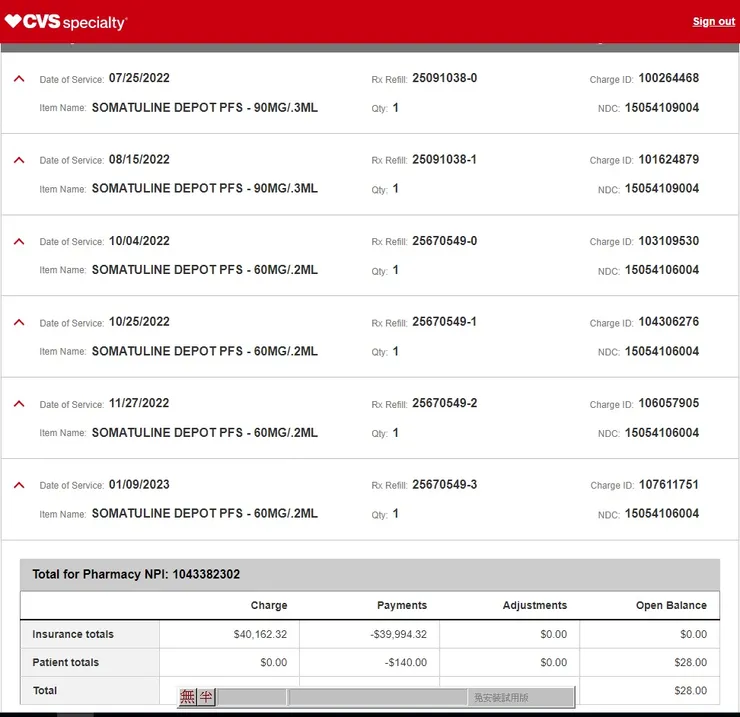Image resolution: width=740 pixels, height=717 pixels.
Task: Click the IME candidate bar text area
Action: (x=378, y=697)
